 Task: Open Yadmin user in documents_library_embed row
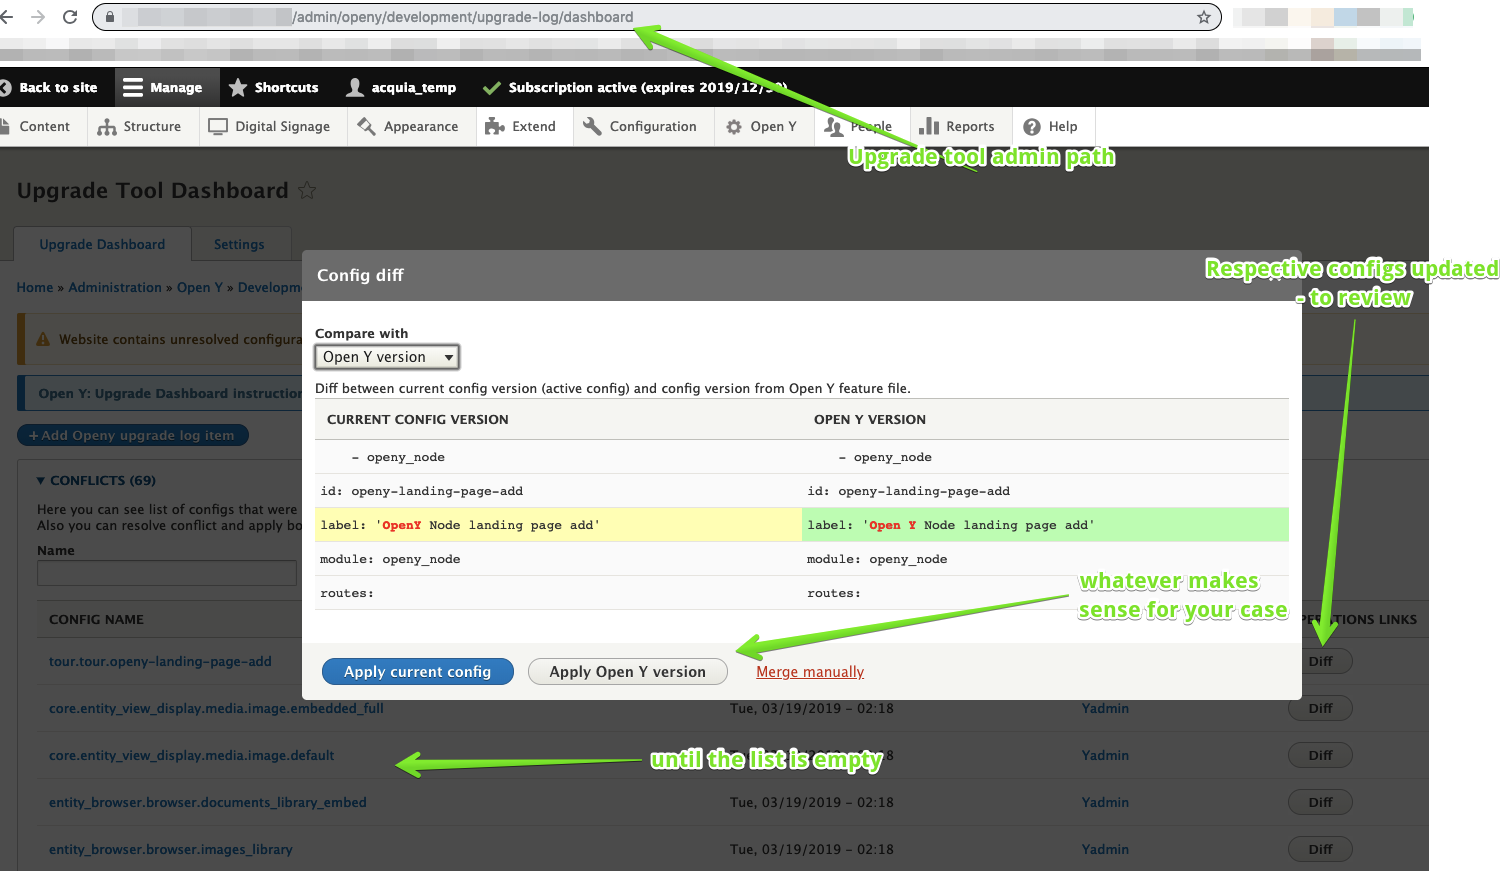coord(1105,802)
